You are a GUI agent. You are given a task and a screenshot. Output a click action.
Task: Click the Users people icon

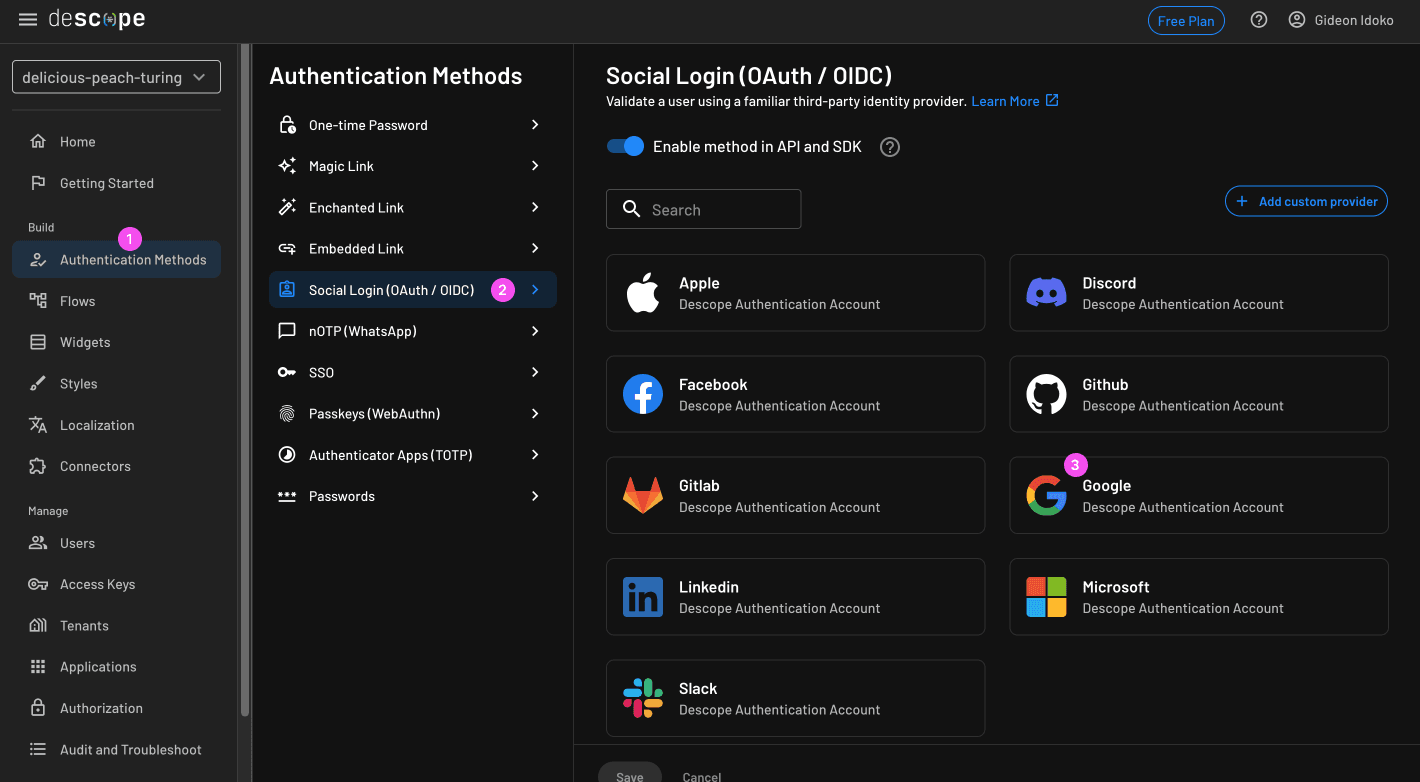click(x=38, y=543)
